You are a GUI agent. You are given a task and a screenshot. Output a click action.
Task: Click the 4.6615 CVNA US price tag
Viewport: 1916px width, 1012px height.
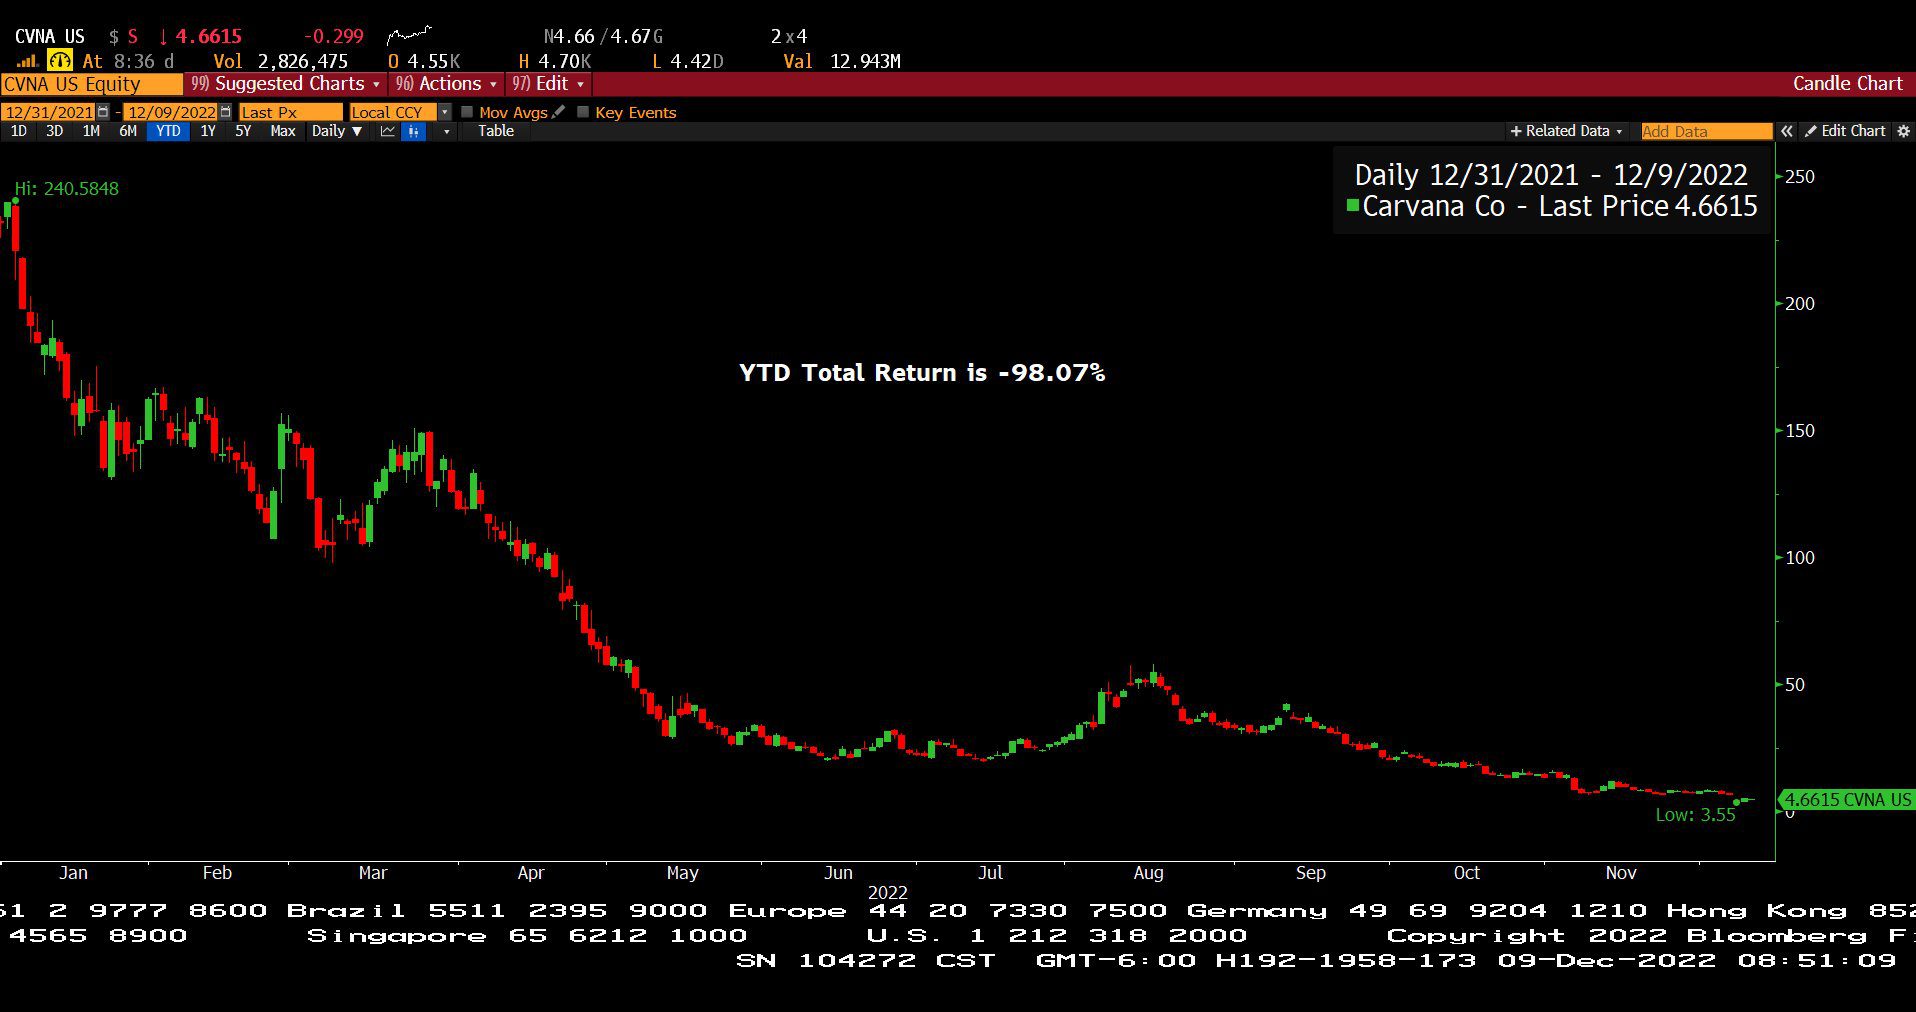[1847, 800]
